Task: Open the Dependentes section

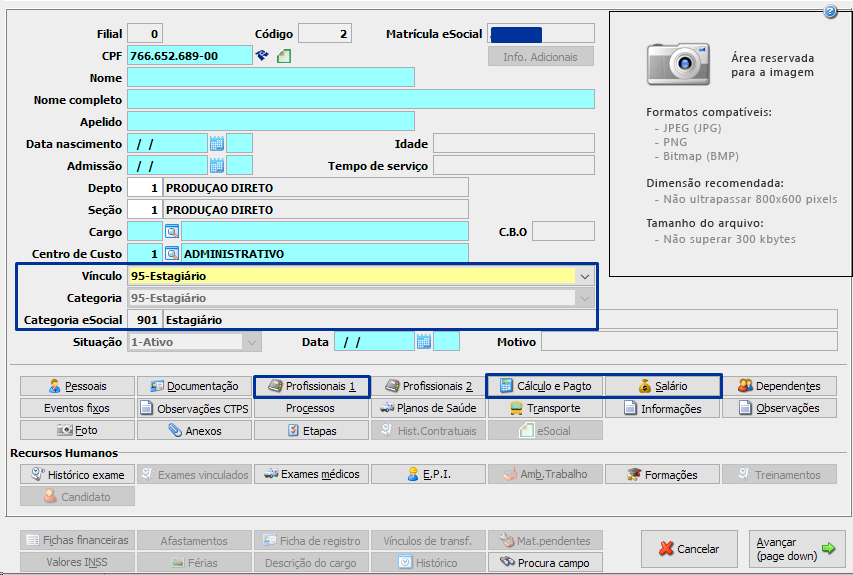Action: tap(780, 386)
